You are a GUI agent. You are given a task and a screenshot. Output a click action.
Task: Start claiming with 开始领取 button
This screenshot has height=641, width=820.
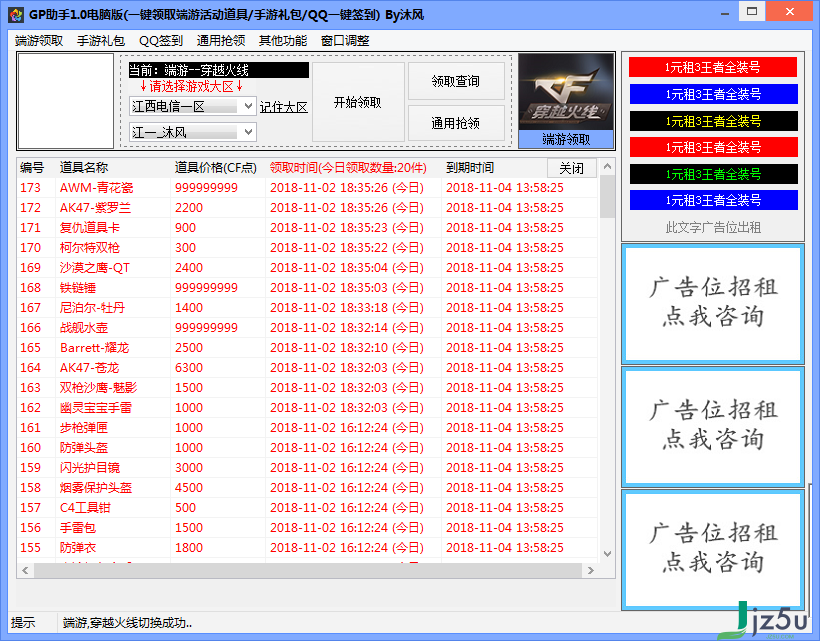[x=358, y=102]
